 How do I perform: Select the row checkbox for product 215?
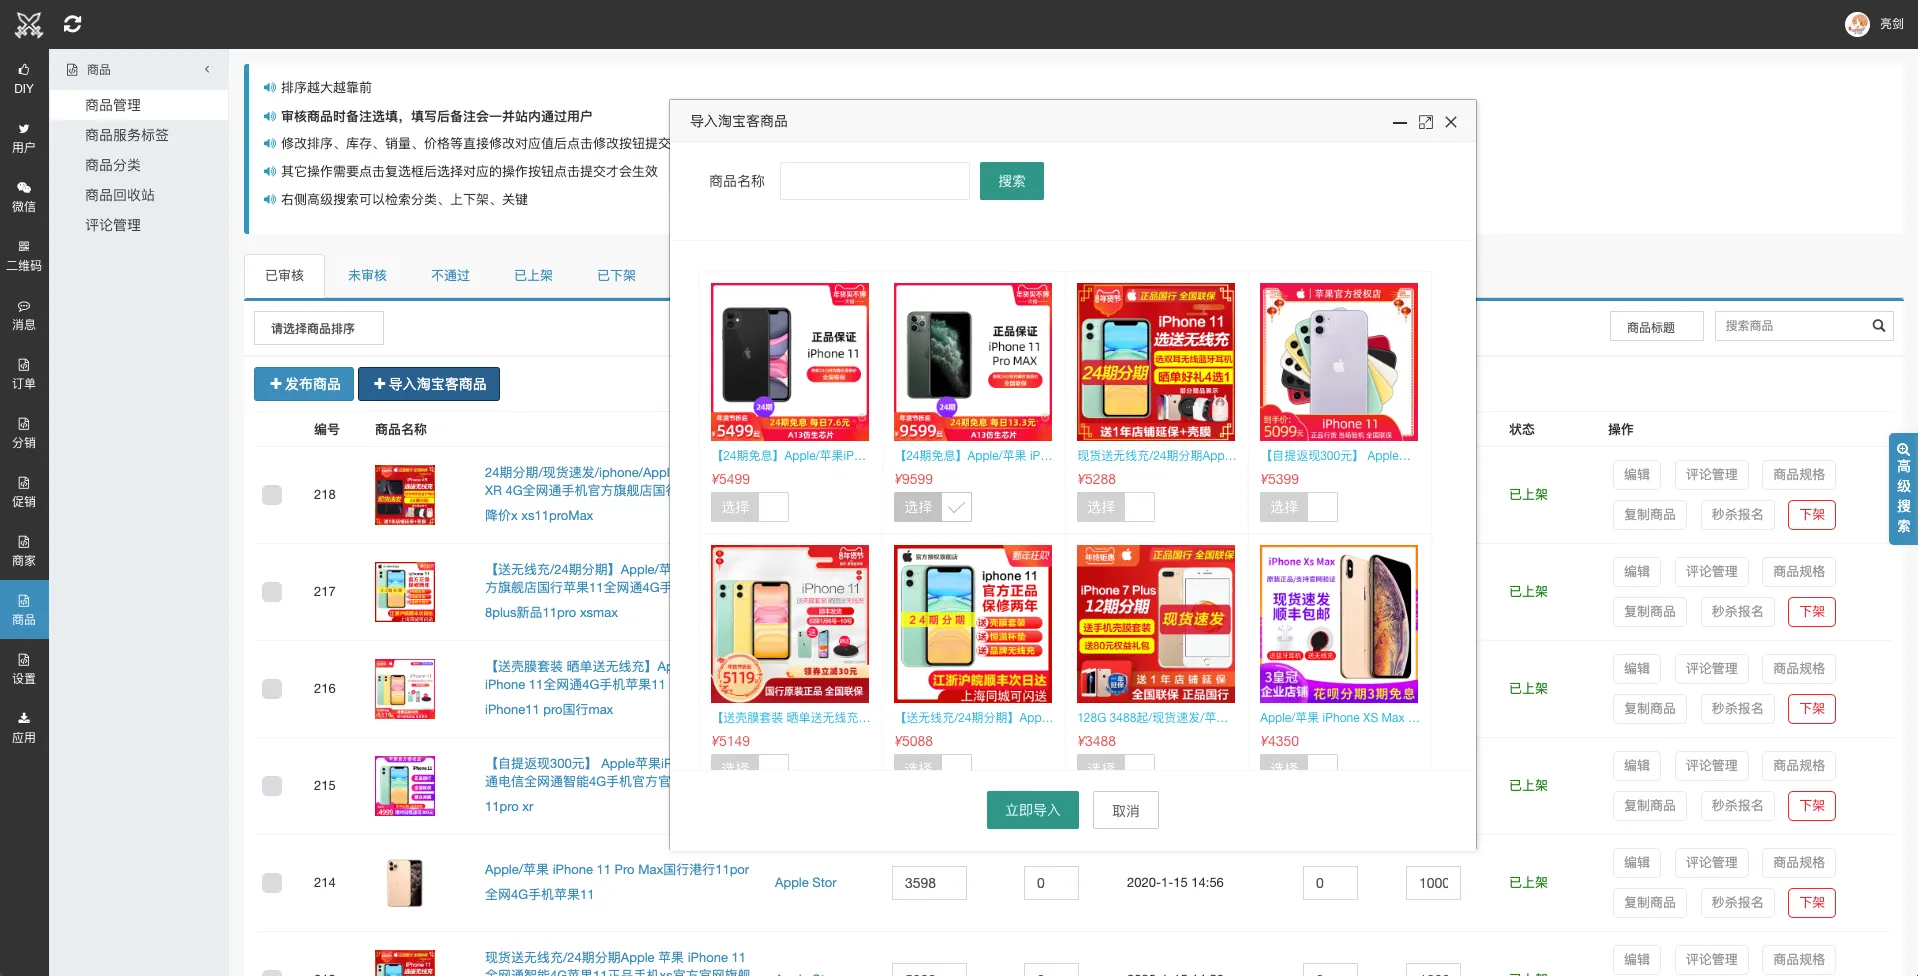(x=272, y=786)
